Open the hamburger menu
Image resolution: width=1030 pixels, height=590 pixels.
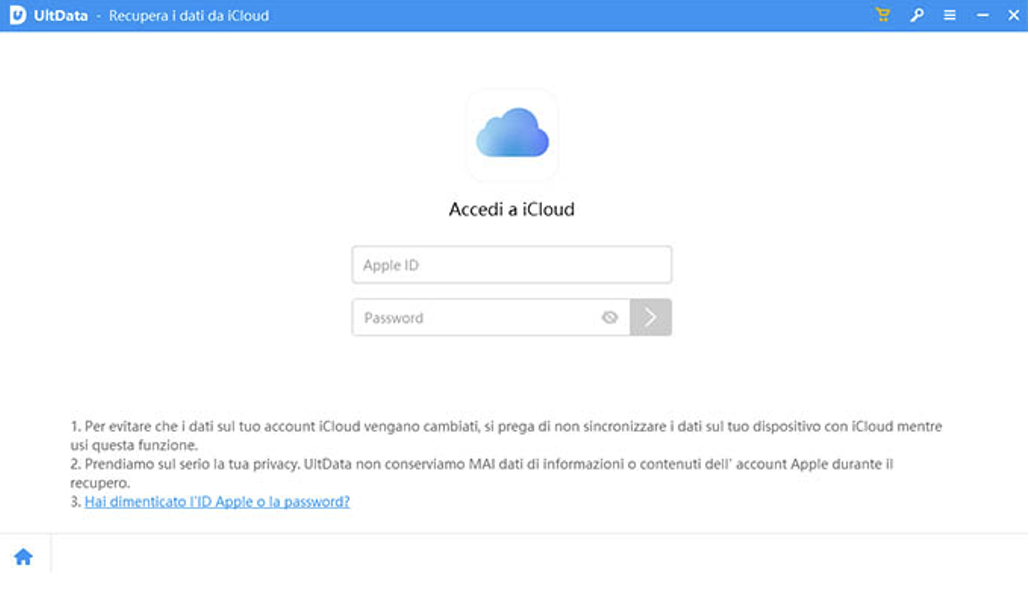tap(950, 15)
